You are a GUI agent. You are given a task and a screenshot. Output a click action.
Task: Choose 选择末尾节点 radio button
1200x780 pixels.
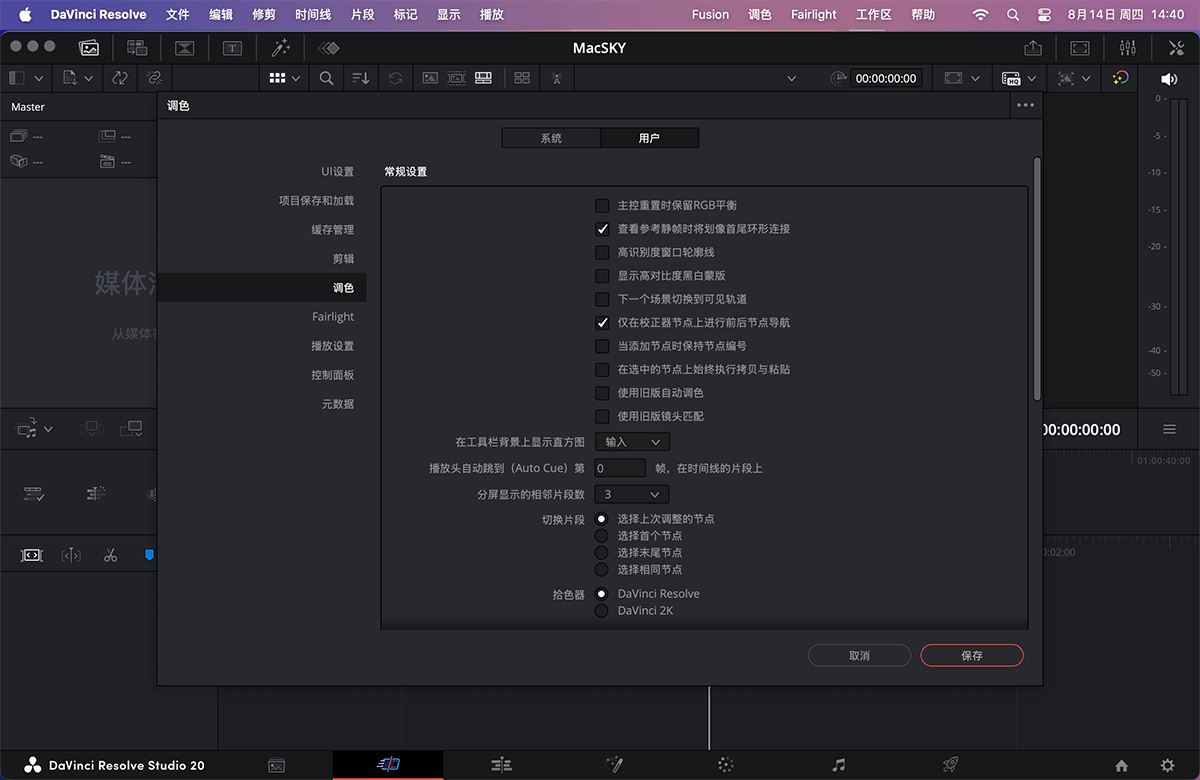(x=602, y=553)
